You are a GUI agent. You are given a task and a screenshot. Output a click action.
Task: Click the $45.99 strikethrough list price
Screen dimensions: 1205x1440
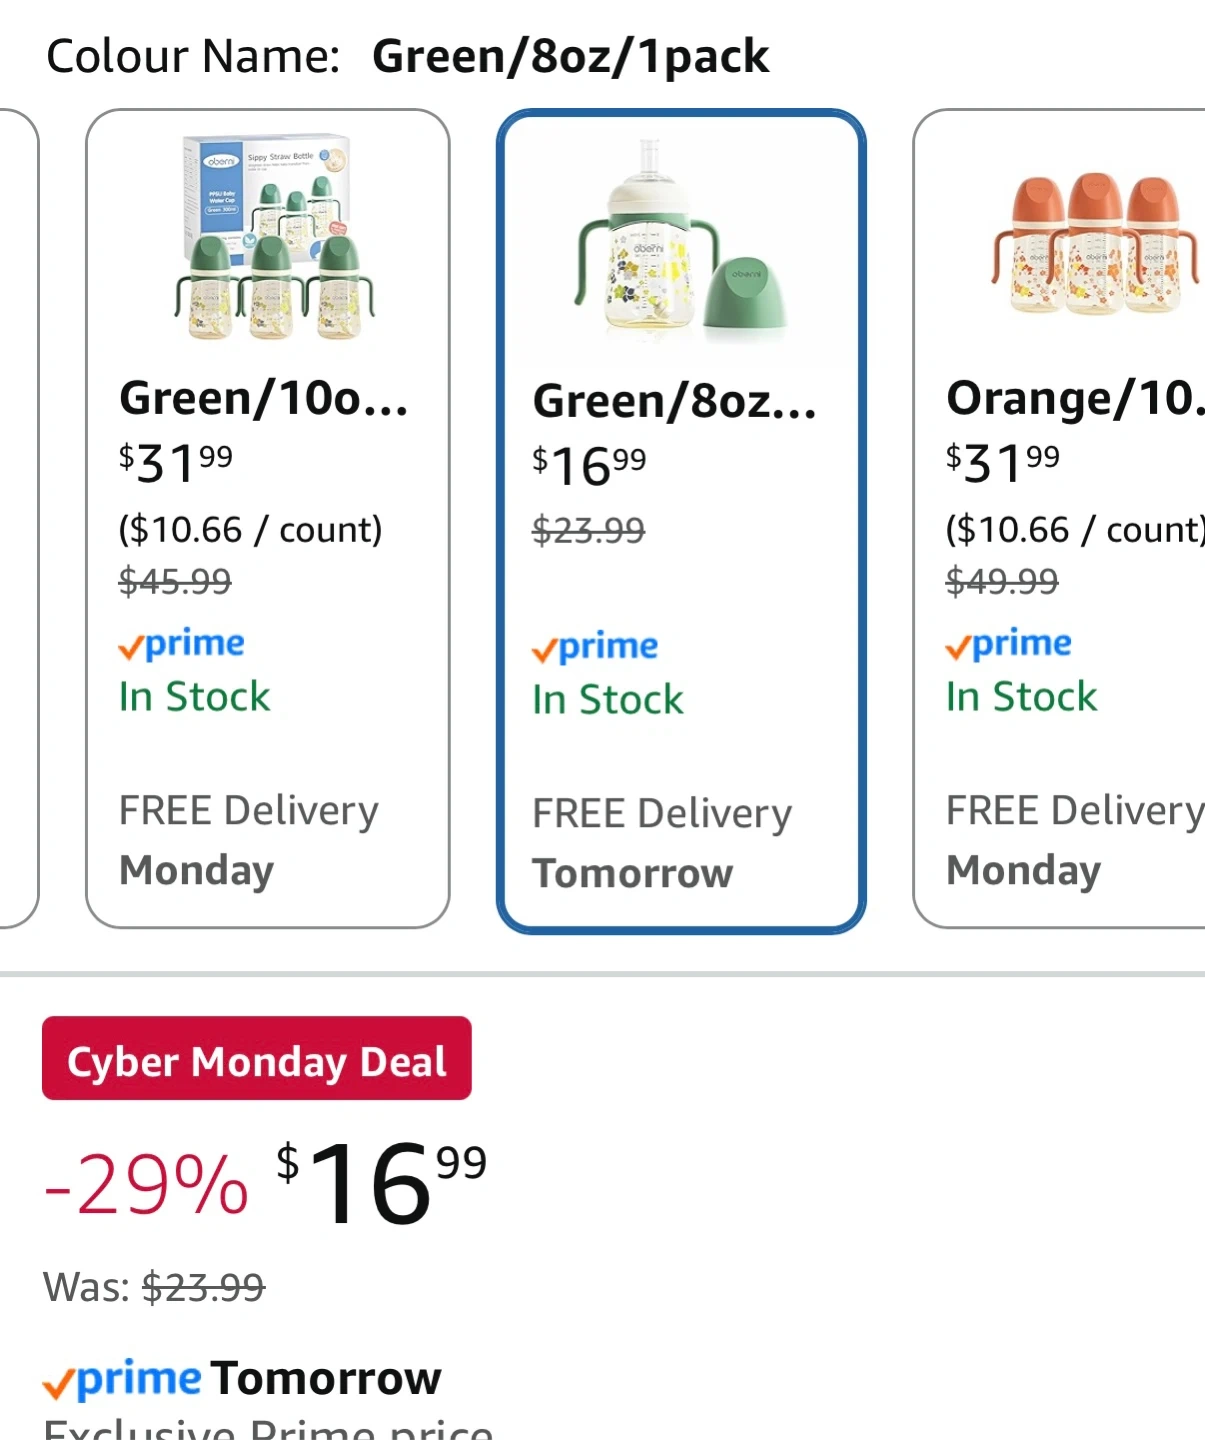pos(175,581)
